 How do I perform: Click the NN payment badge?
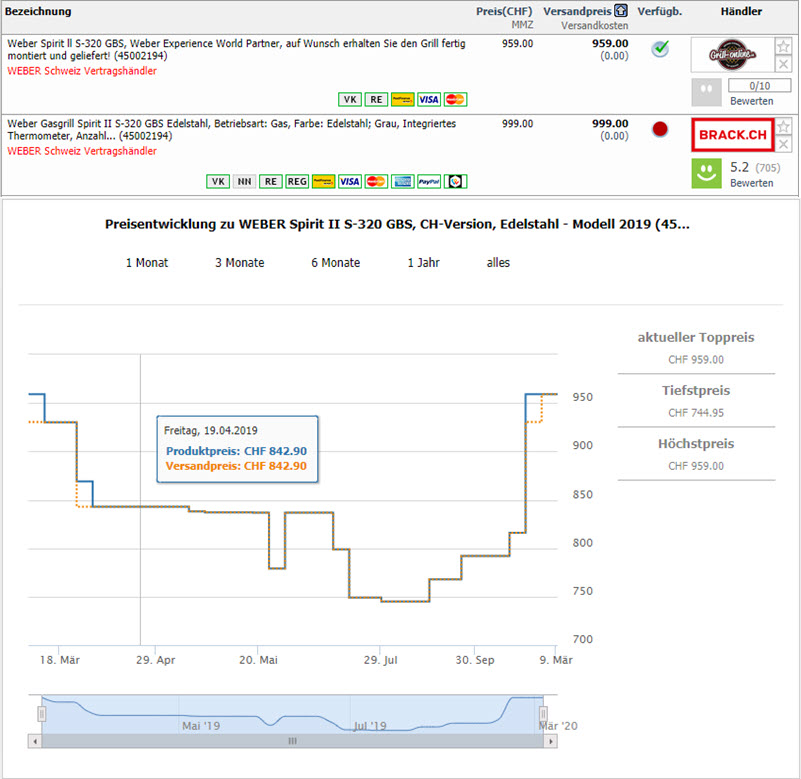[244, 181]
